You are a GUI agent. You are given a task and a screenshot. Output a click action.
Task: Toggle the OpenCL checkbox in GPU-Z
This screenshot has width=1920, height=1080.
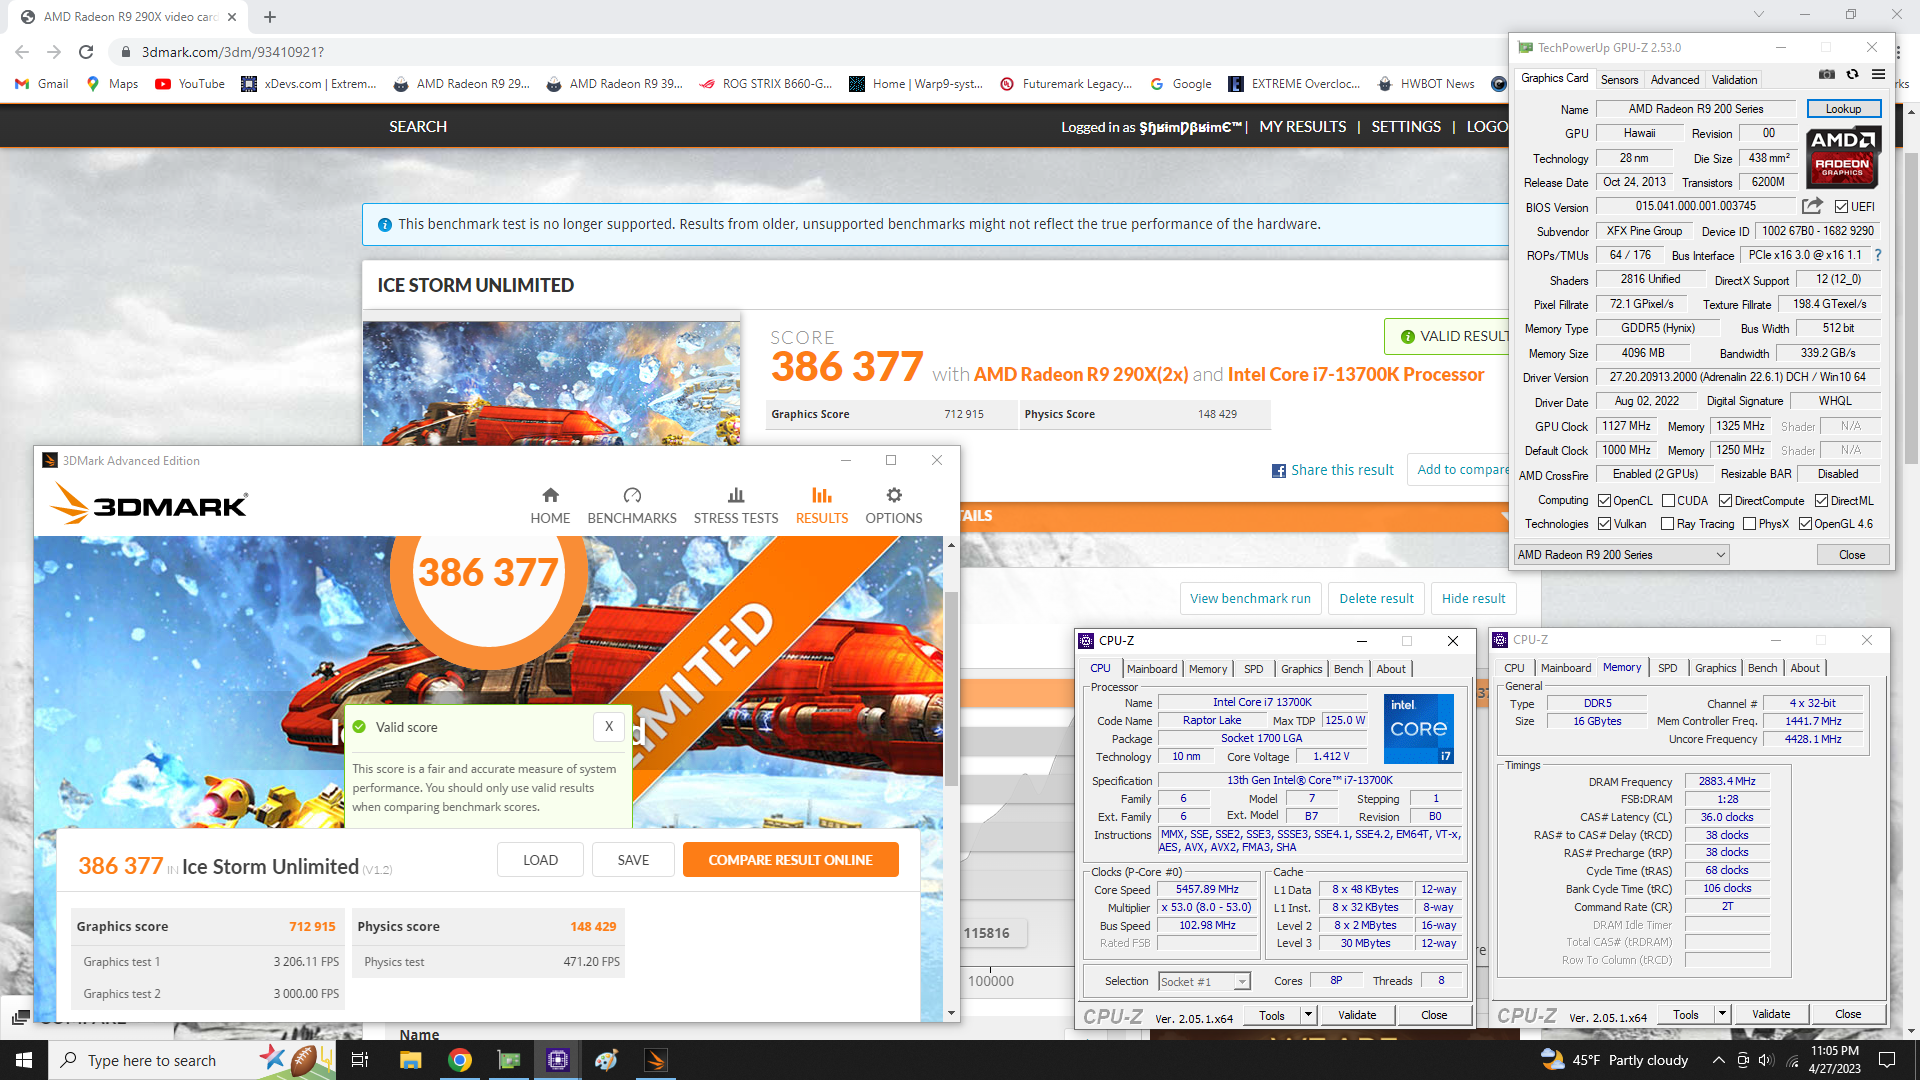pos(1604,501)
